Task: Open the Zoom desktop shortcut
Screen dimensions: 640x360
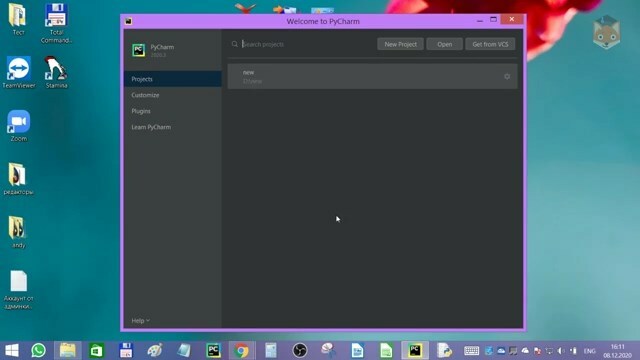Action: (18, 126)
